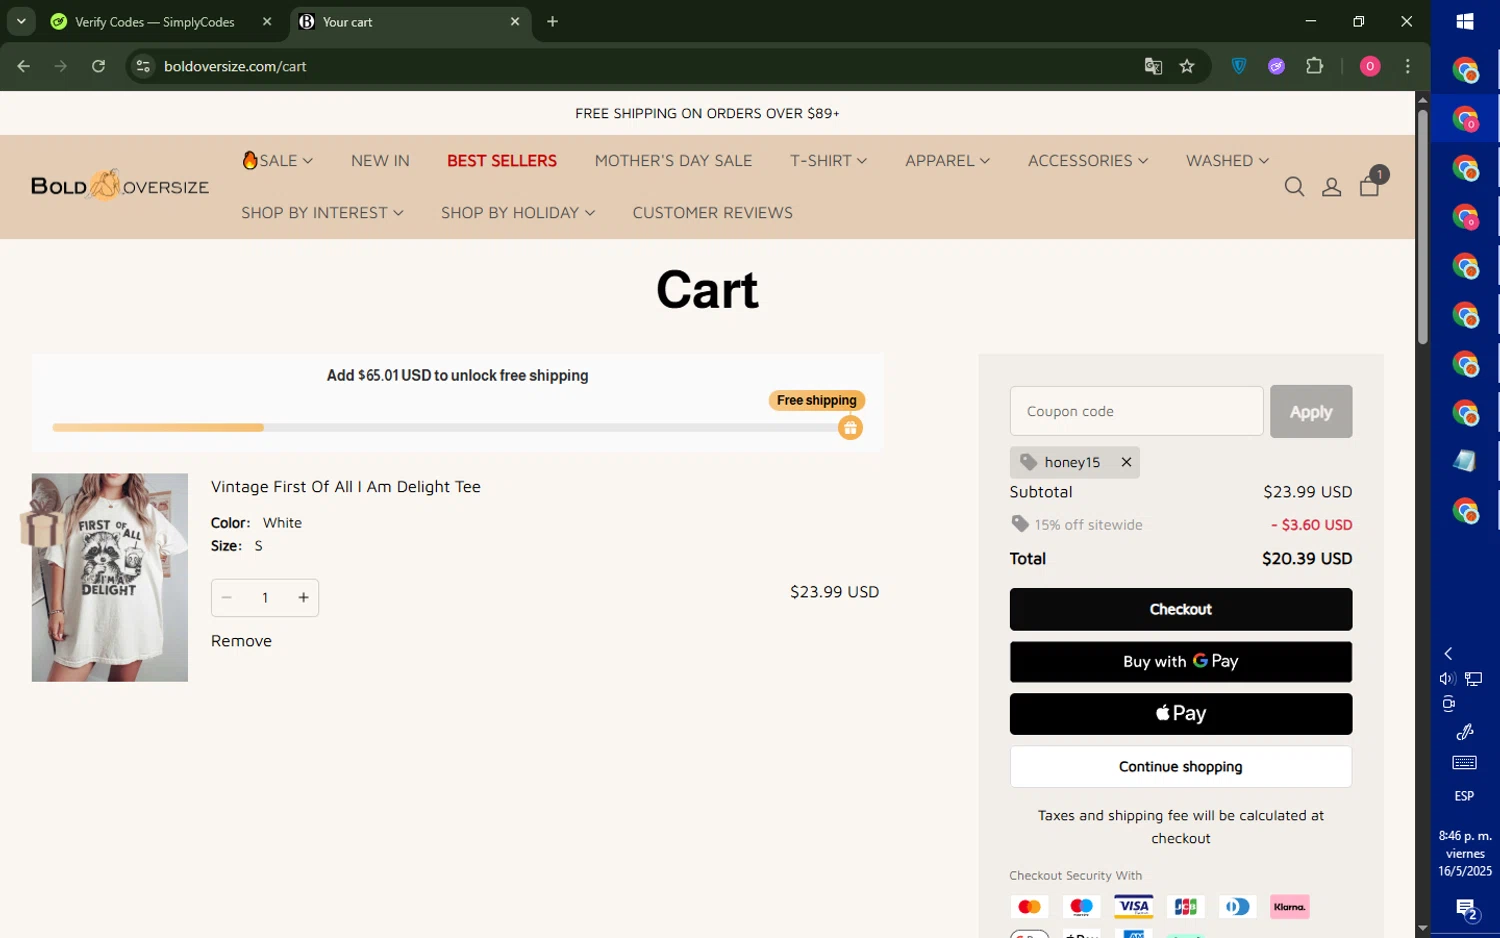Open the shopping bag cart icon
Screen dimensions: 1500x938
1370,186
